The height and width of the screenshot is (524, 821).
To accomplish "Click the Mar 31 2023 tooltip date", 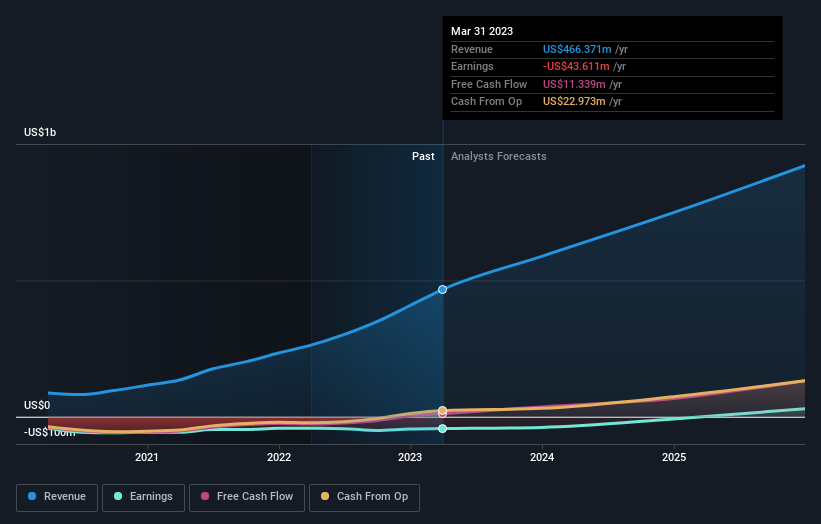I will tap(482, 31).
